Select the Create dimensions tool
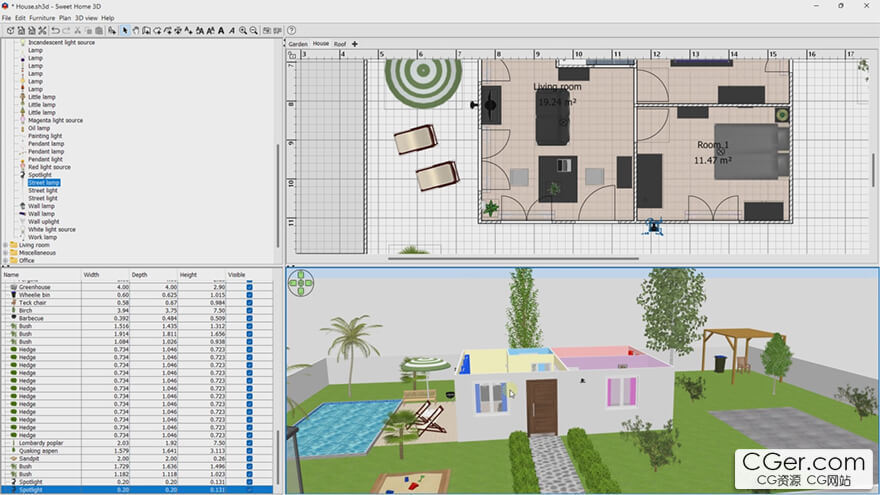This screenshot has width=880, height=495. [x=178, y=30]
